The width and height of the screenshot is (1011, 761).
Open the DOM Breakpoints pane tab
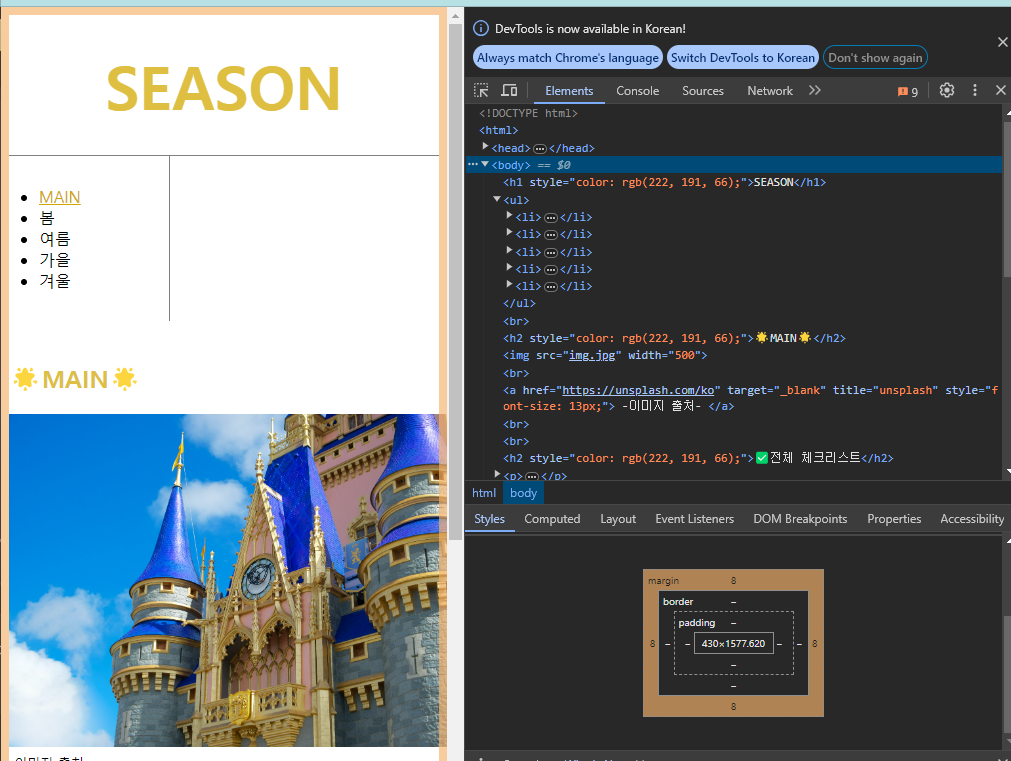pos(800,519)
